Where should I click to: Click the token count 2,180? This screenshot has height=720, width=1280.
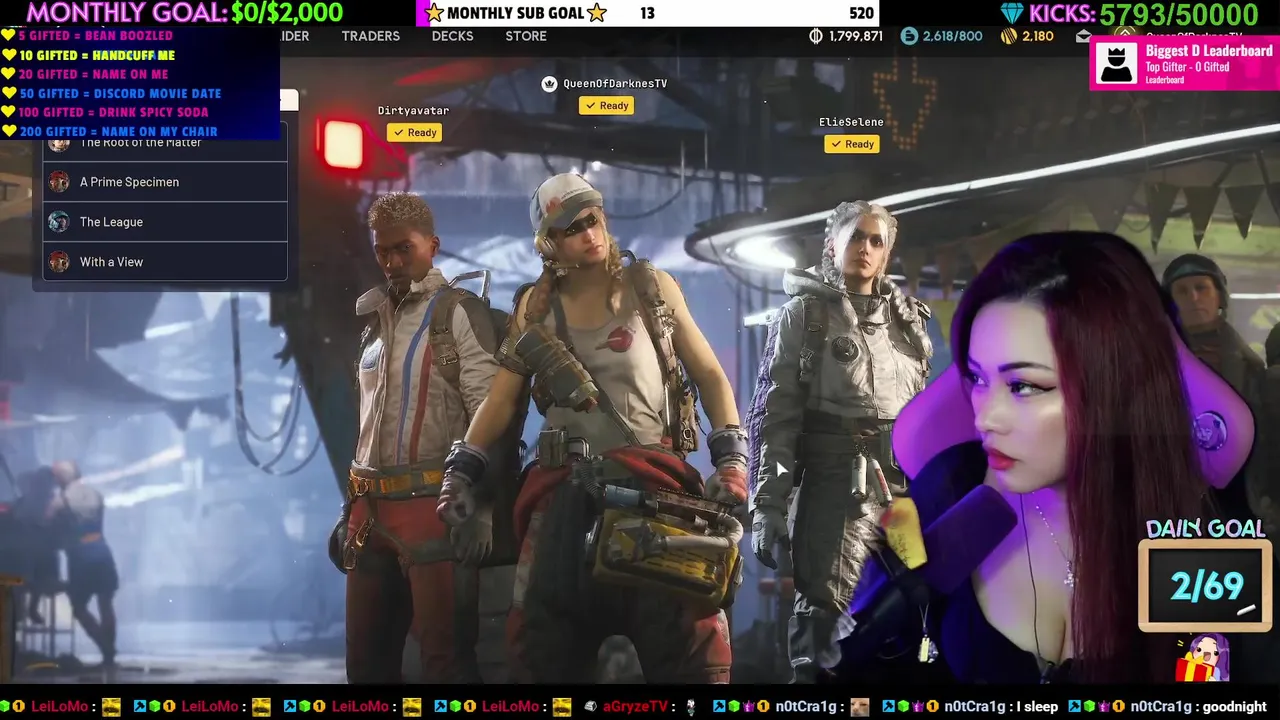click(1038, 36)
